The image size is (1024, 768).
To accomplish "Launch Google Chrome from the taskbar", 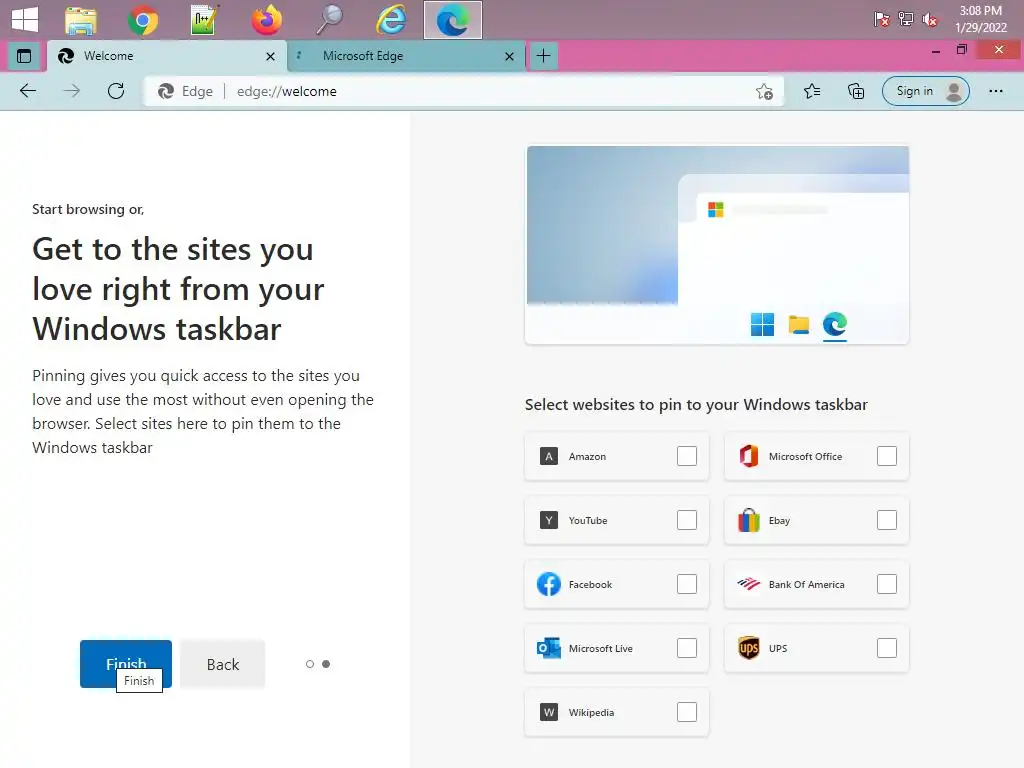I will click(142, 20).
